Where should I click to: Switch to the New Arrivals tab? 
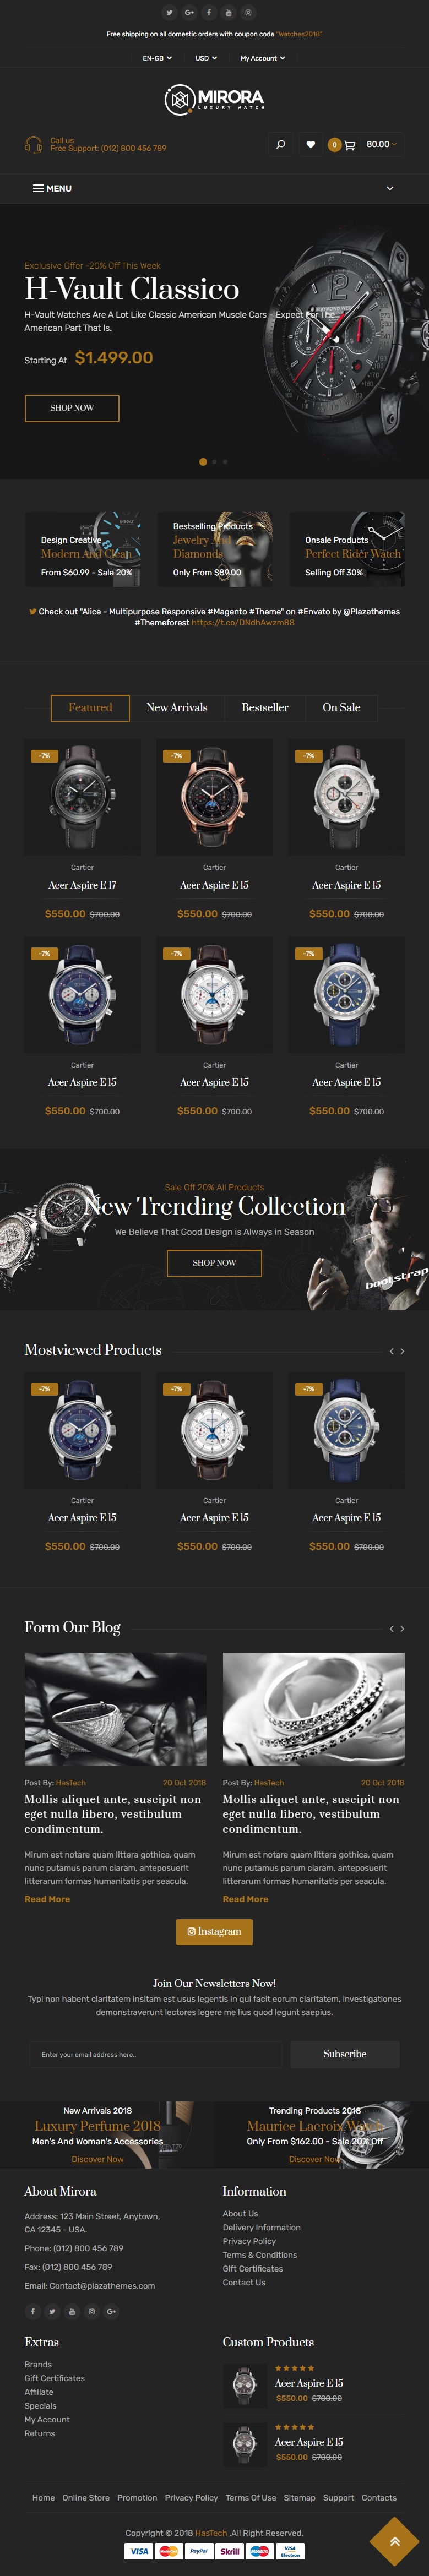tap(177, 708)
